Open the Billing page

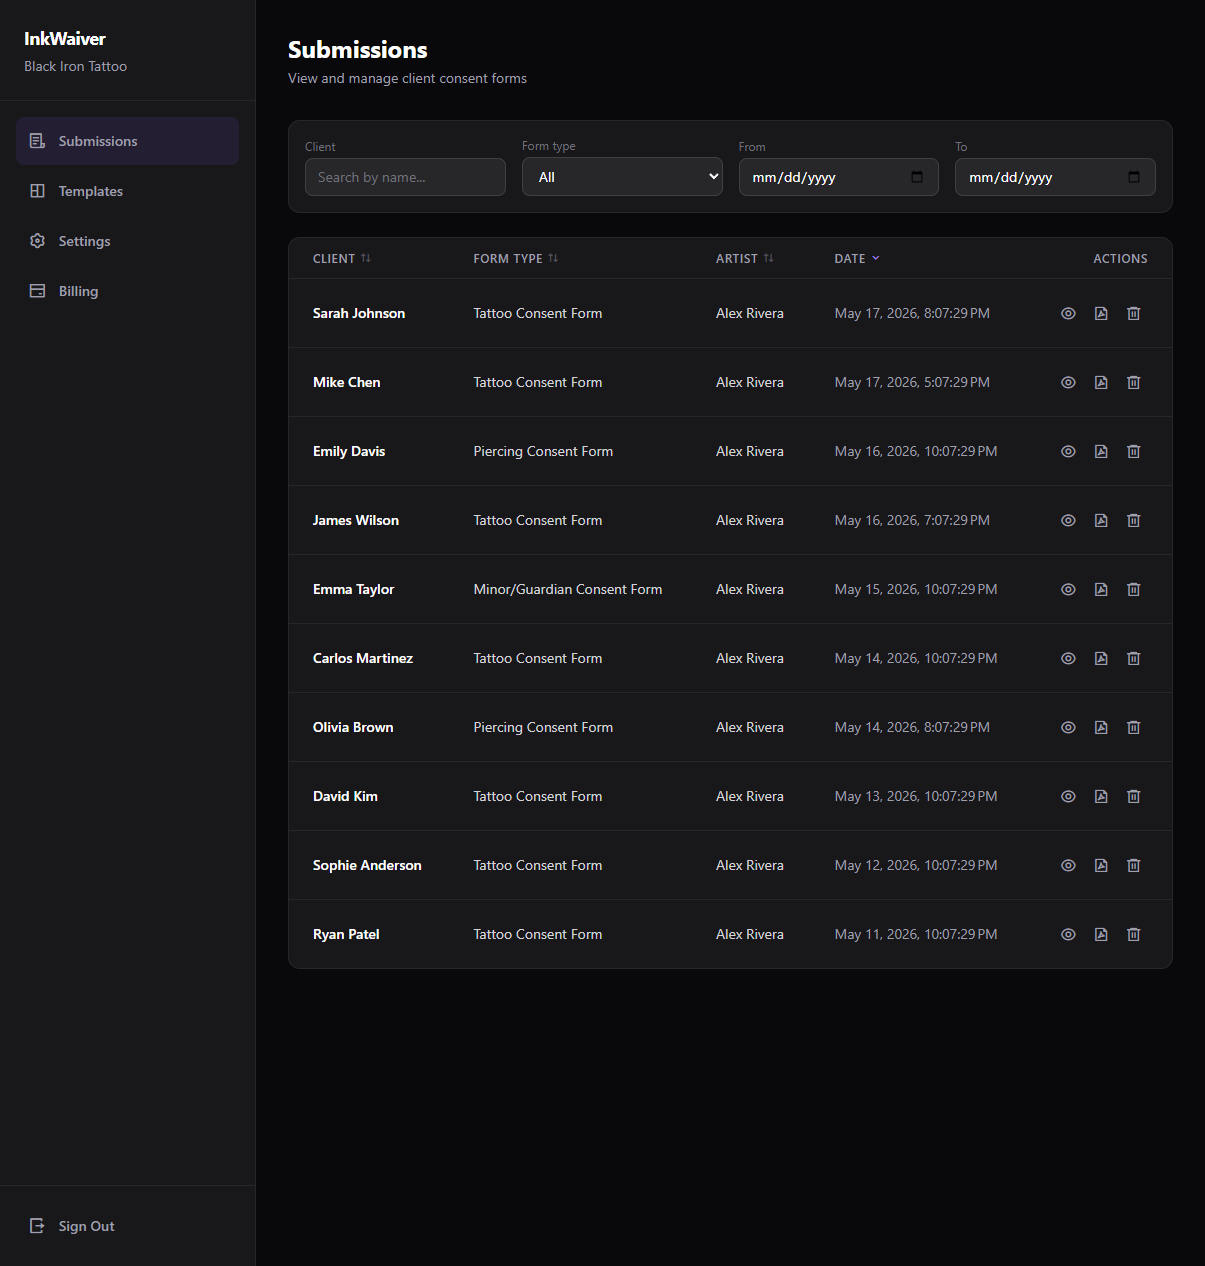pos(127,291)
